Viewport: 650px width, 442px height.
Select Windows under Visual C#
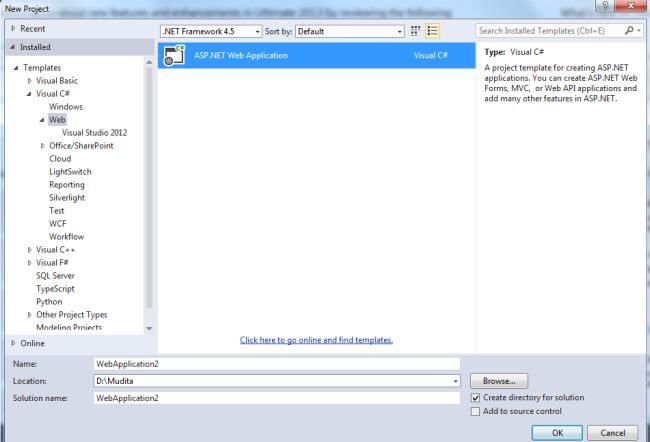coord(66,107)
